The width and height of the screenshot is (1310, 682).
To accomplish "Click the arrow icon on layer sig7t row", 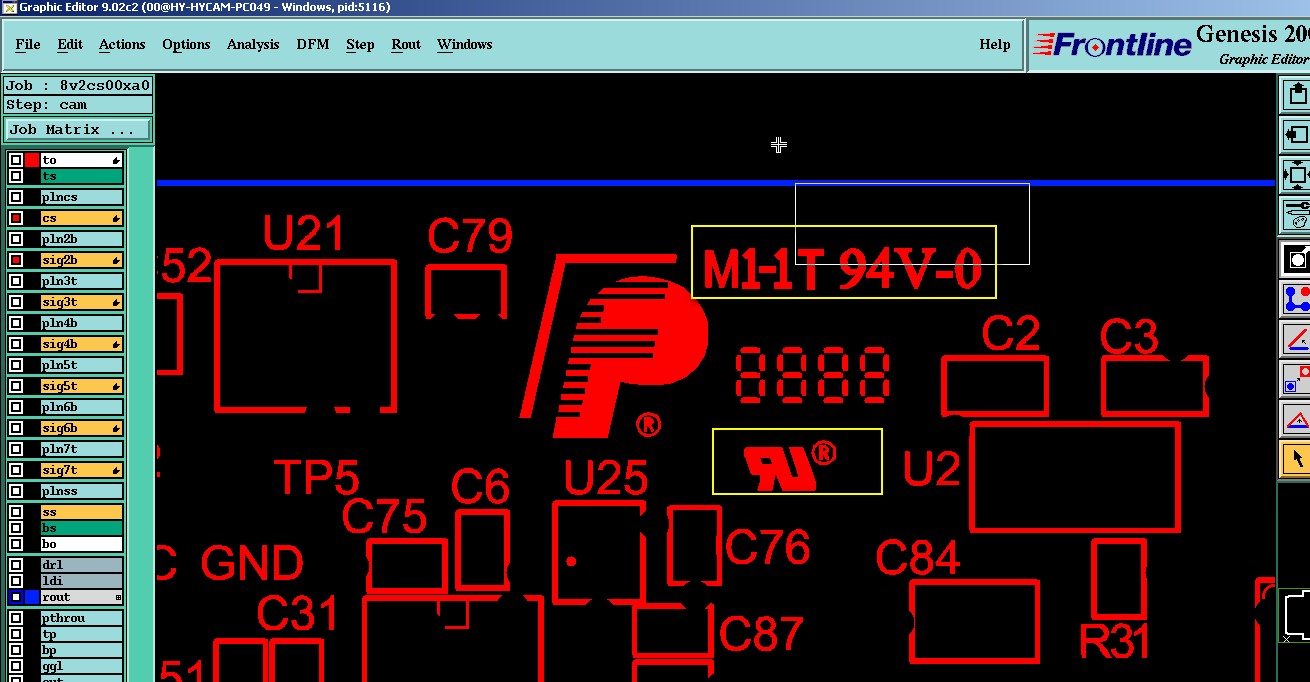I will pos(117,470).
